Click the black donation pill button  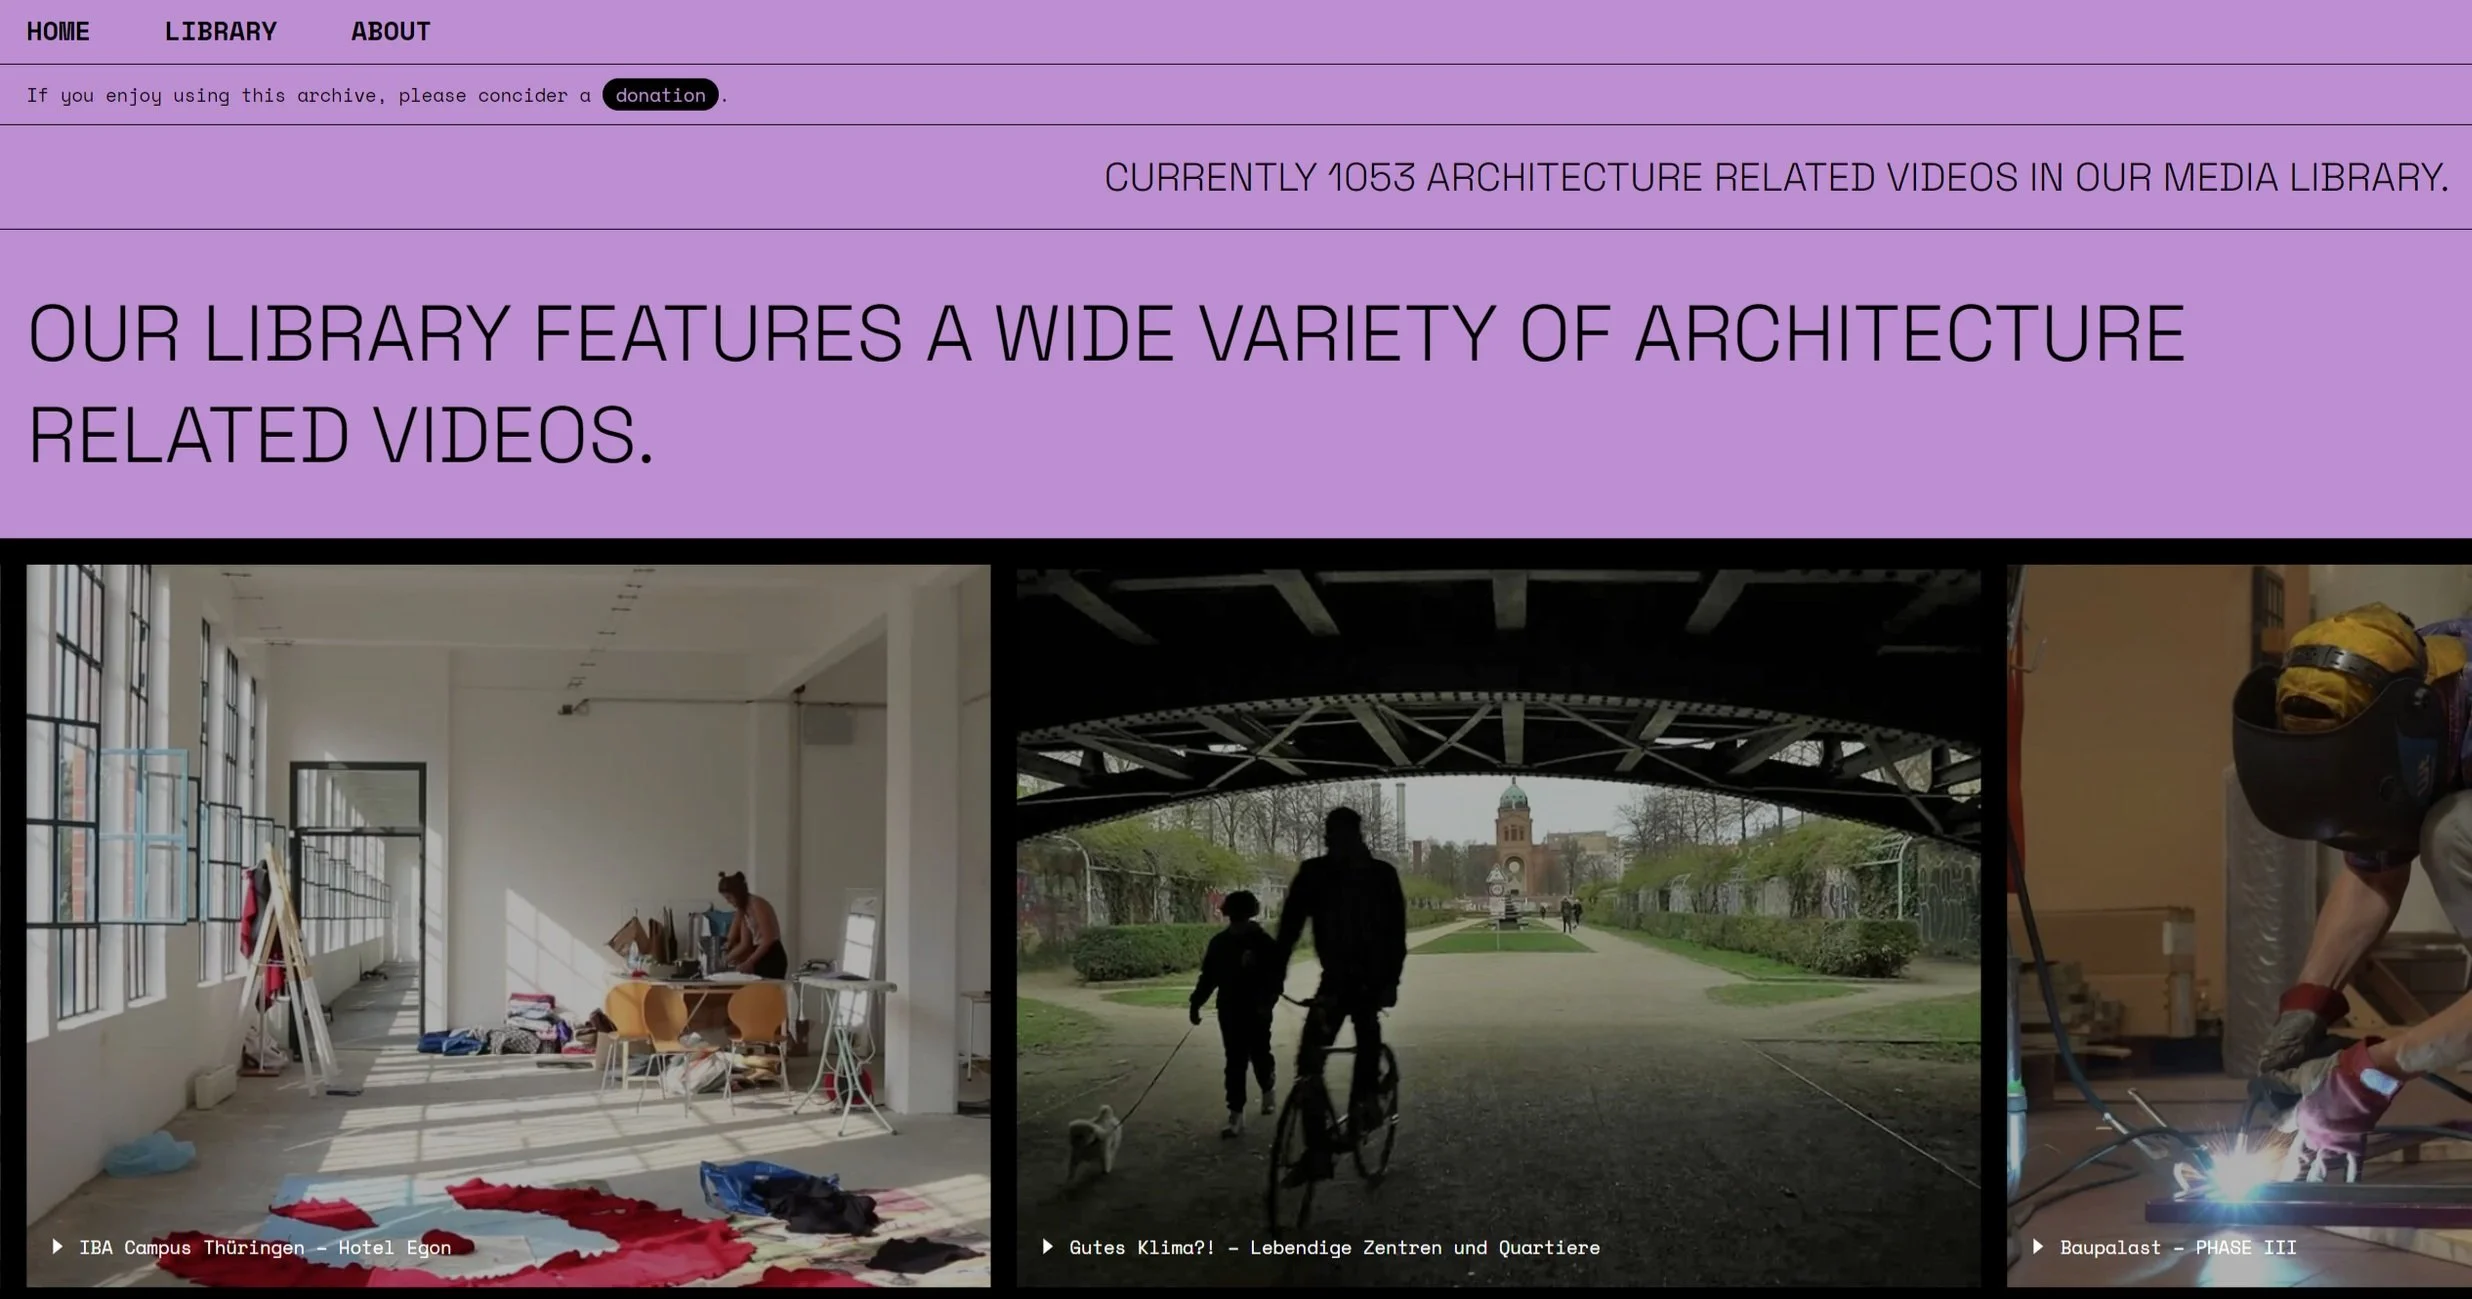click(660, 95)
